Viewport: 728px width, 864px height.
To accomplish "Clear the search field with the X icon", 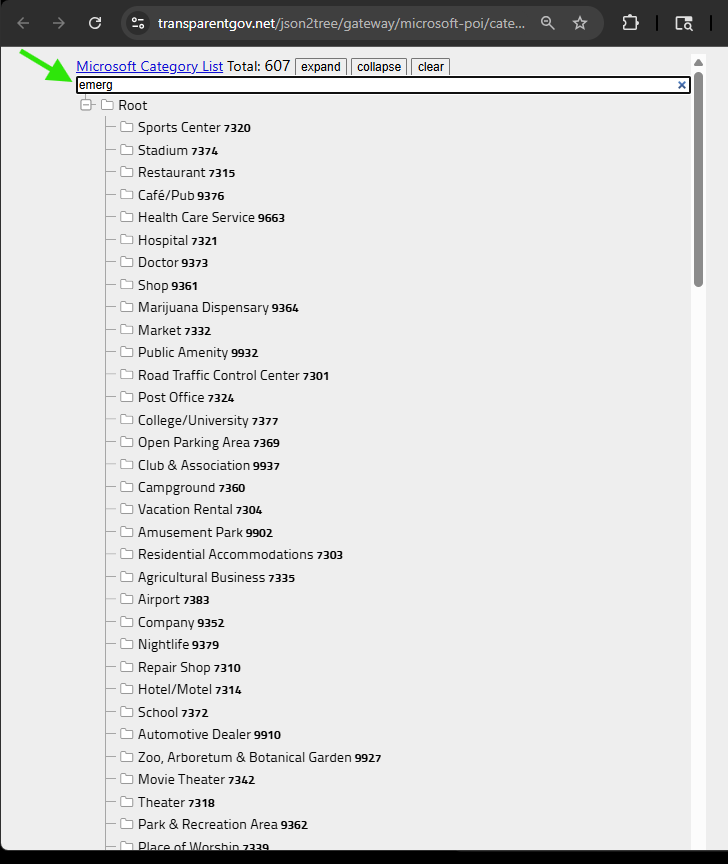I will click(682, 85).
